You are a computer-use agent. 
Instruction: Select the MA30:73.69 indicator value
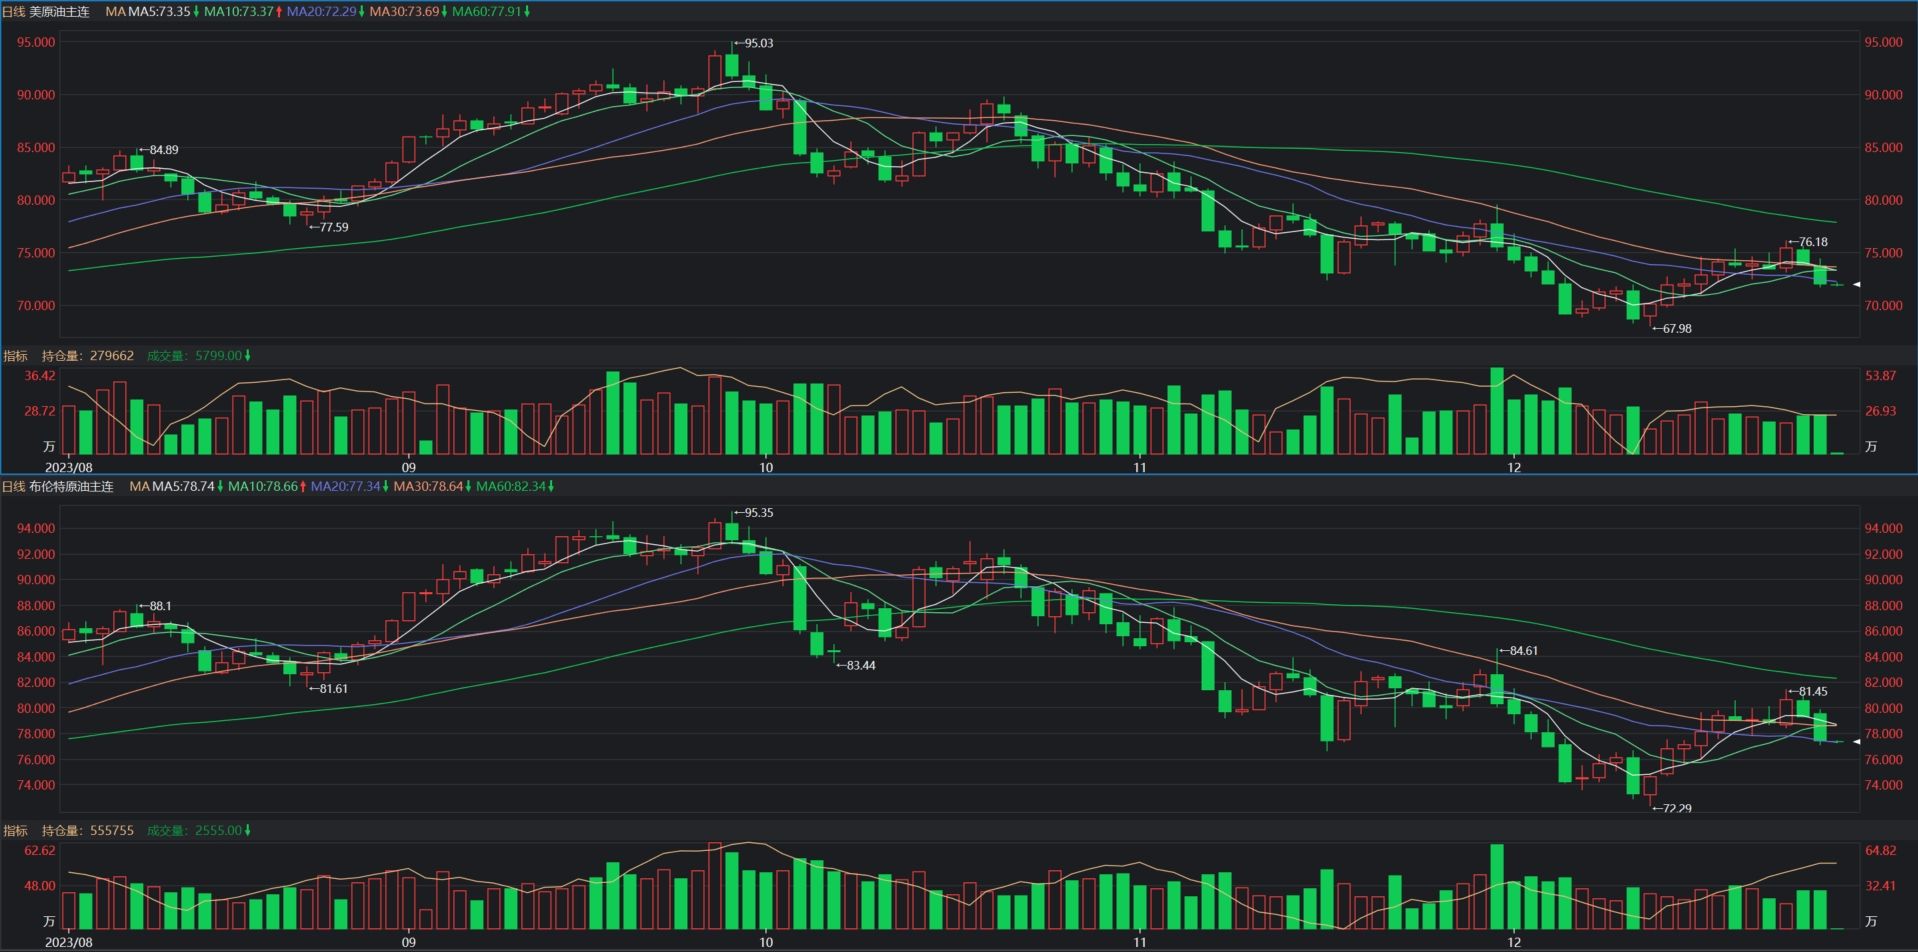click(405, 12)
